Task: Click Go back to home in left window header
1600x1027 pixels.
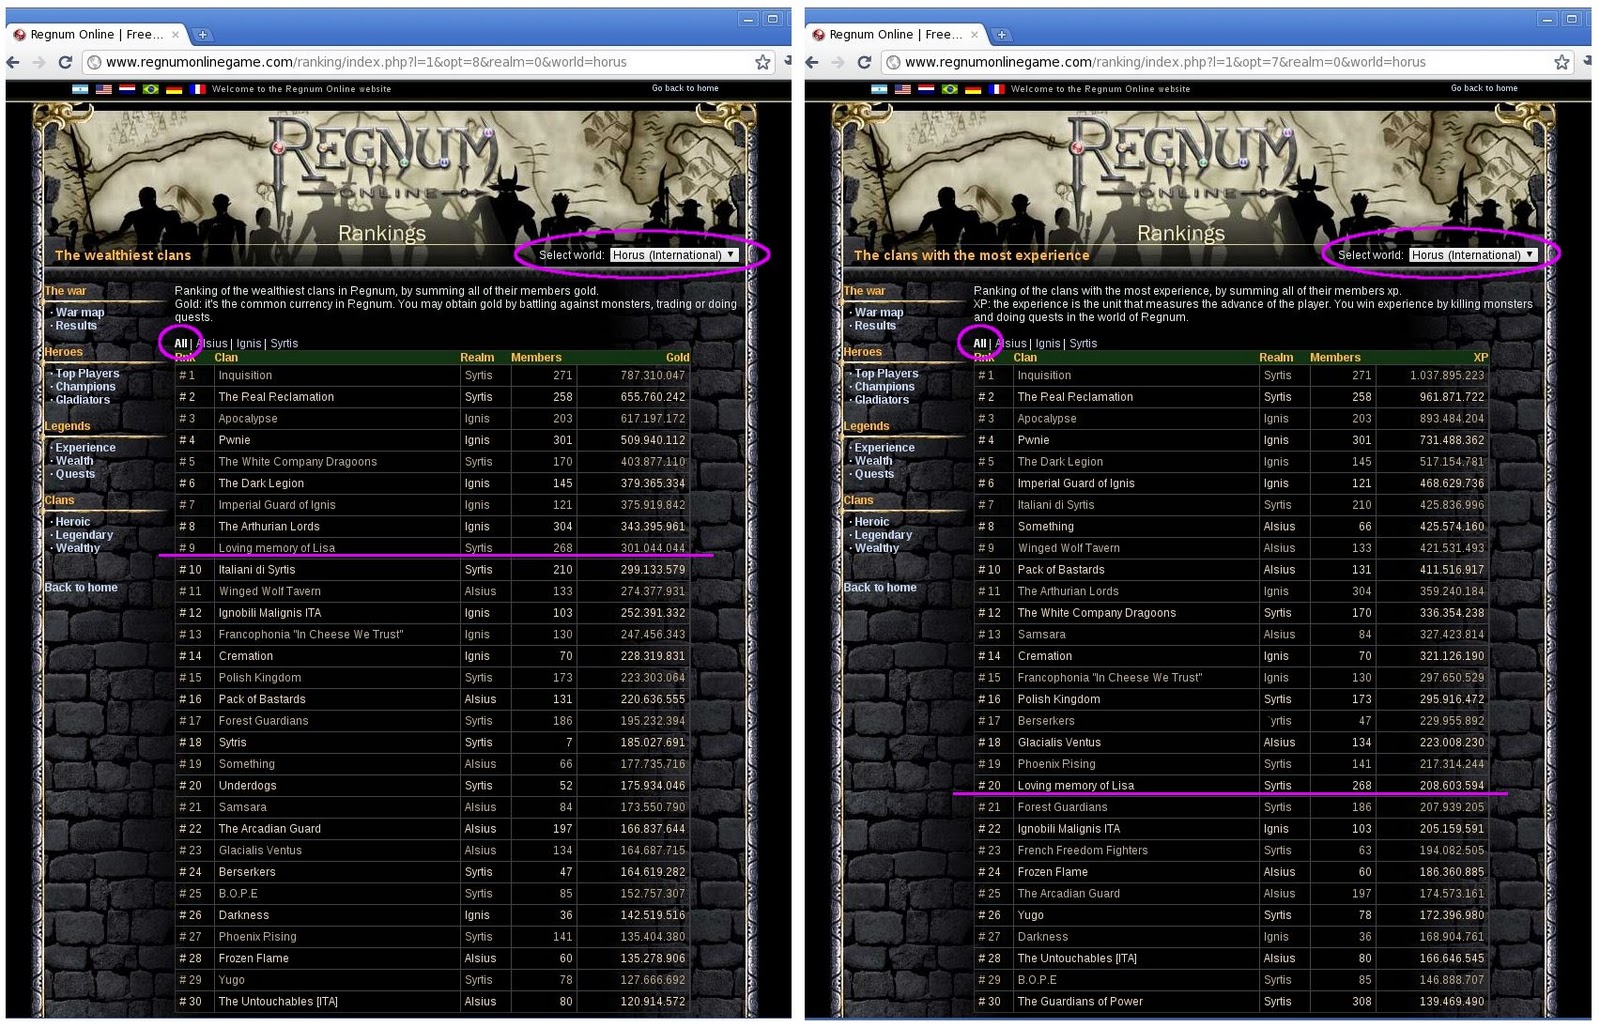Action: (685, 88)
